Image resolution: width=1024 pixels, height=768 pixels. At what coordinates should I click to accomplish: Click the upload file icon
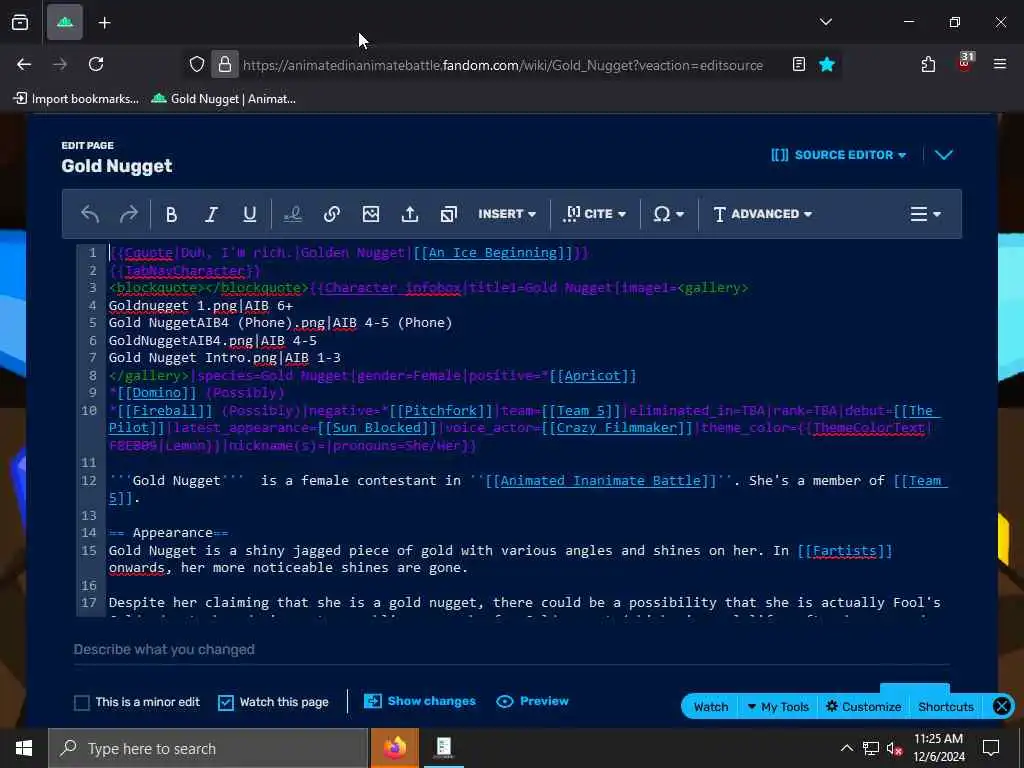tap(409, 214)
